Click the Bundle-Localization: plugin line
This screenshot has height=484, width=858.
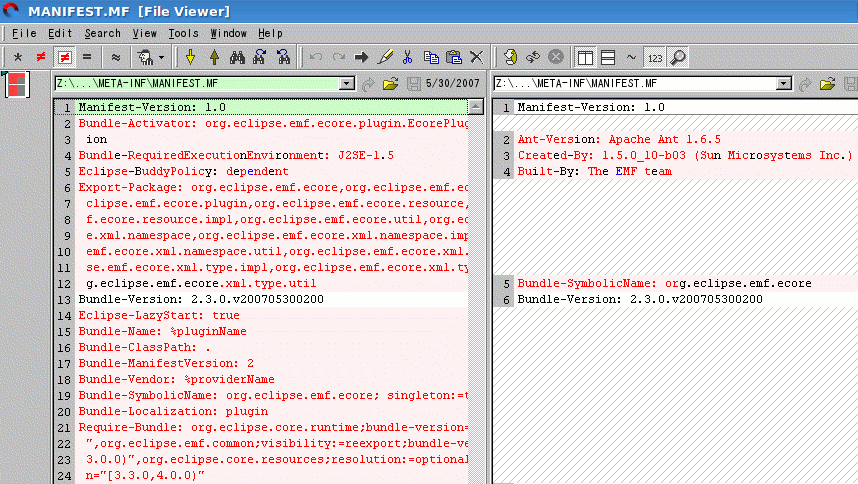273,411
